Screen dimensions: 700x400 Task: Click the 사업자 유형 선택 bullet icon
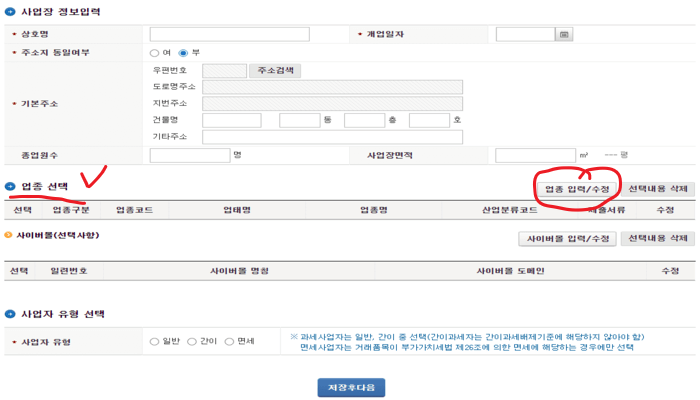coord(10,314)
